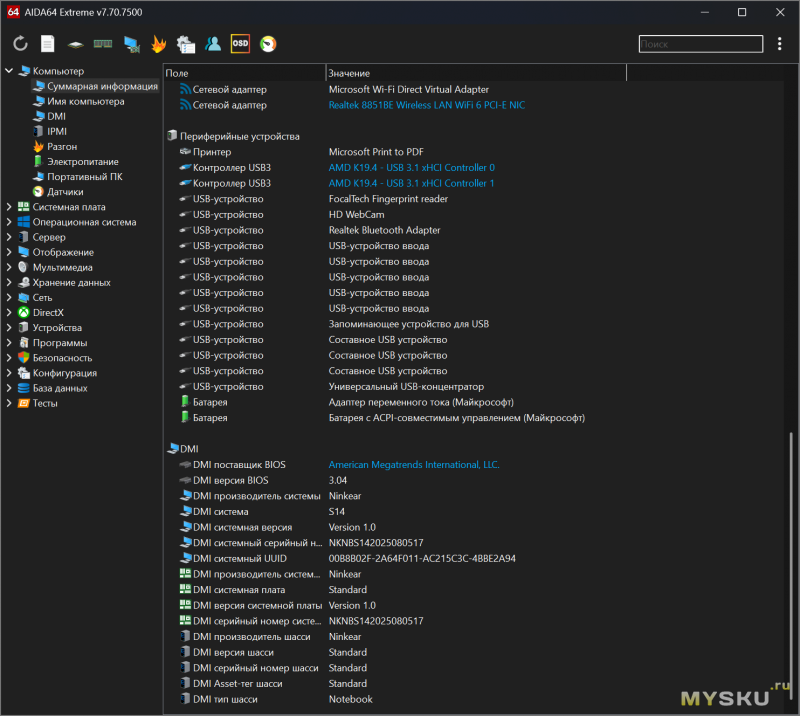Expand the Хранение данных node
Screen dimensions: 800x716
point(9,282)
